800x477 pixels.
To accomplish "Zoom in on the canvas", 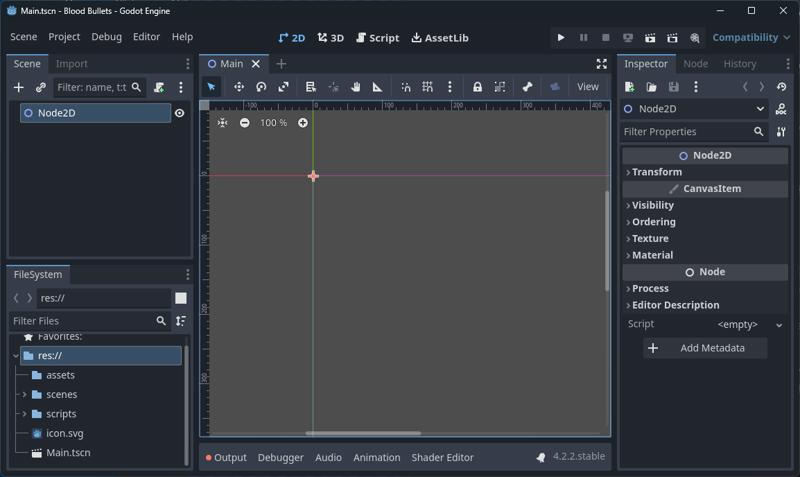I will pos(303,122).
